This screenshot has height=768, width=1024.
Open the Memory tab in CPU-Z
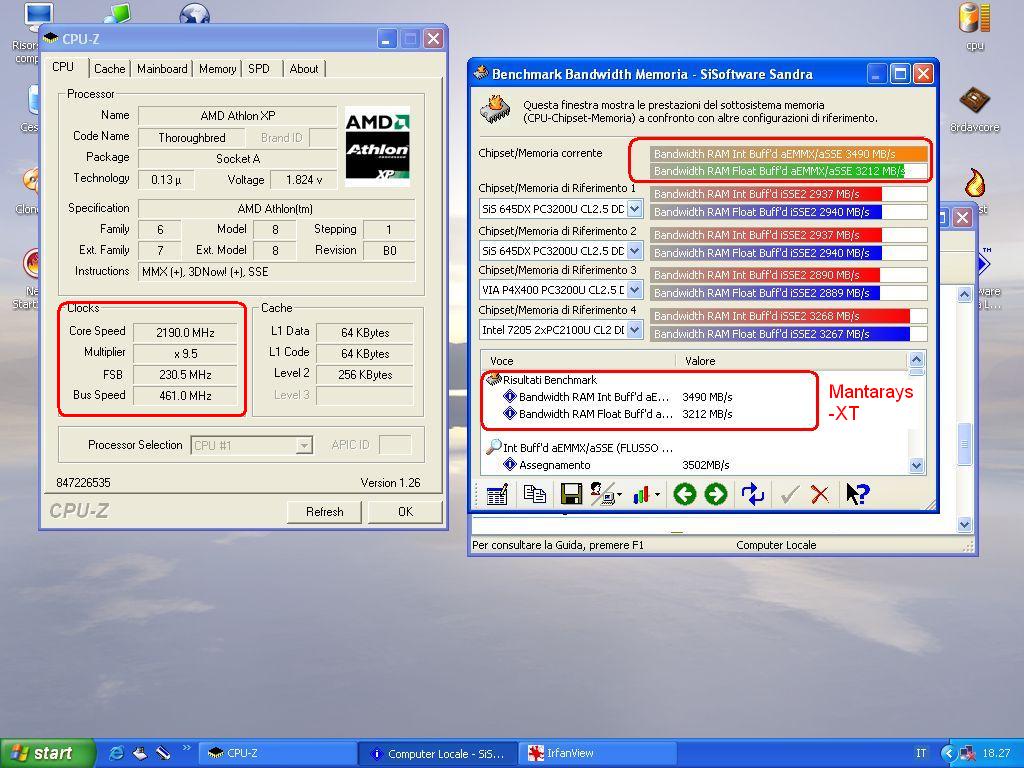[217, 69]
